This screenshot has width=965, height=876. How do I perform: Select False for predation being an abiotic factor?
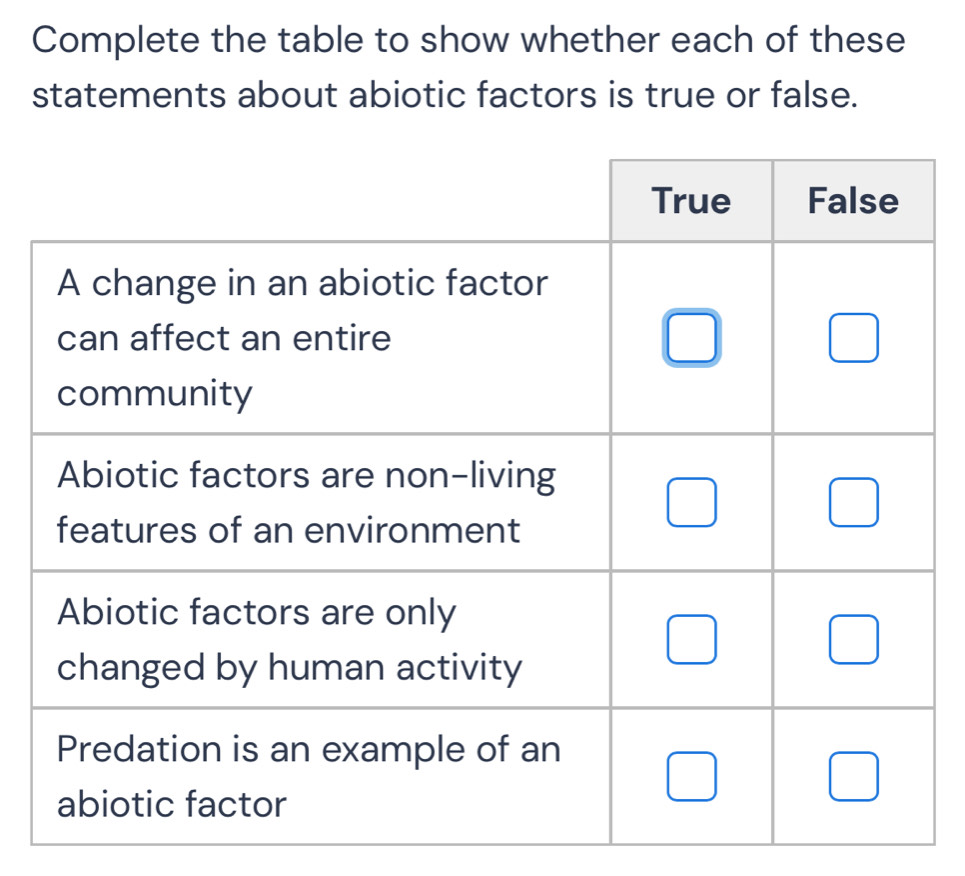click(x=853, y=776)
